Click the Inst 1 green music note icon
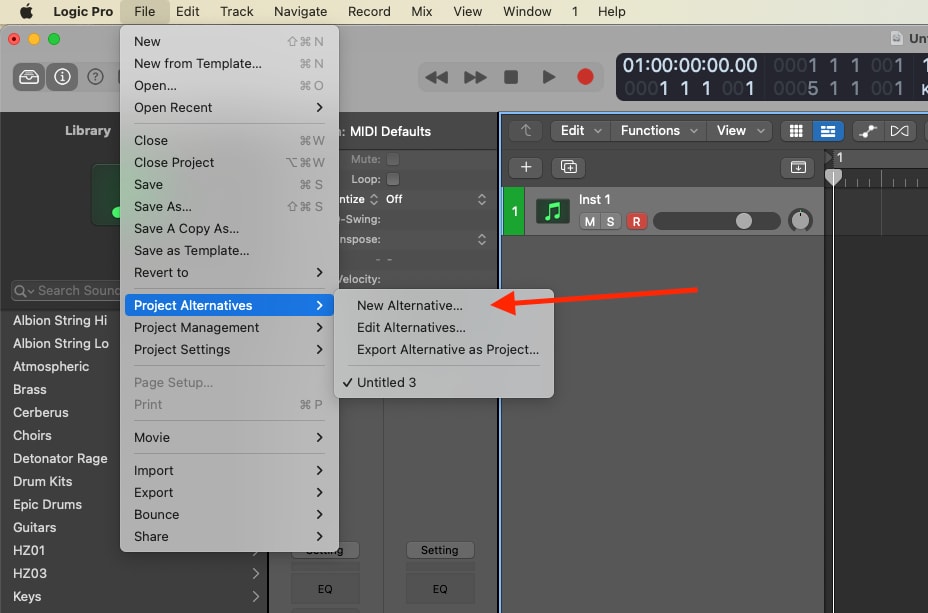928x613 pixels. (x=553, y=211)
